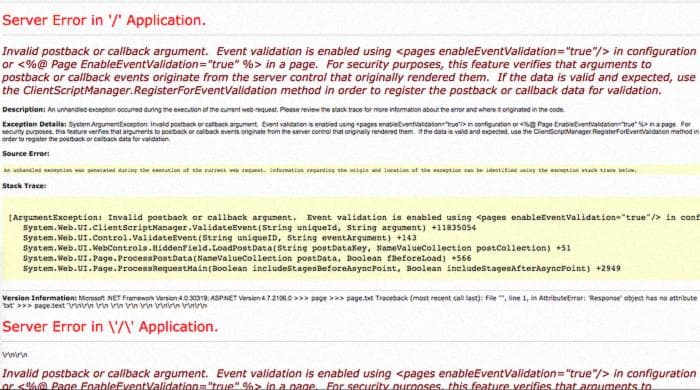
Task: Click the 'Version Information:' label
Action: (x=39, y=298)
